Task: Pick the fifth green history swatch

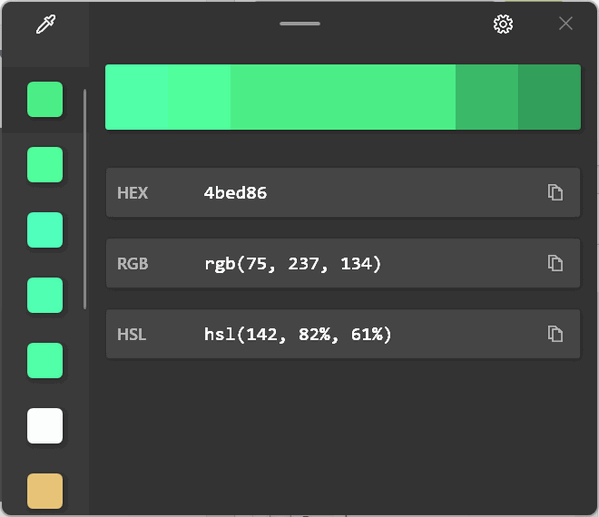Action: (45, 361)
